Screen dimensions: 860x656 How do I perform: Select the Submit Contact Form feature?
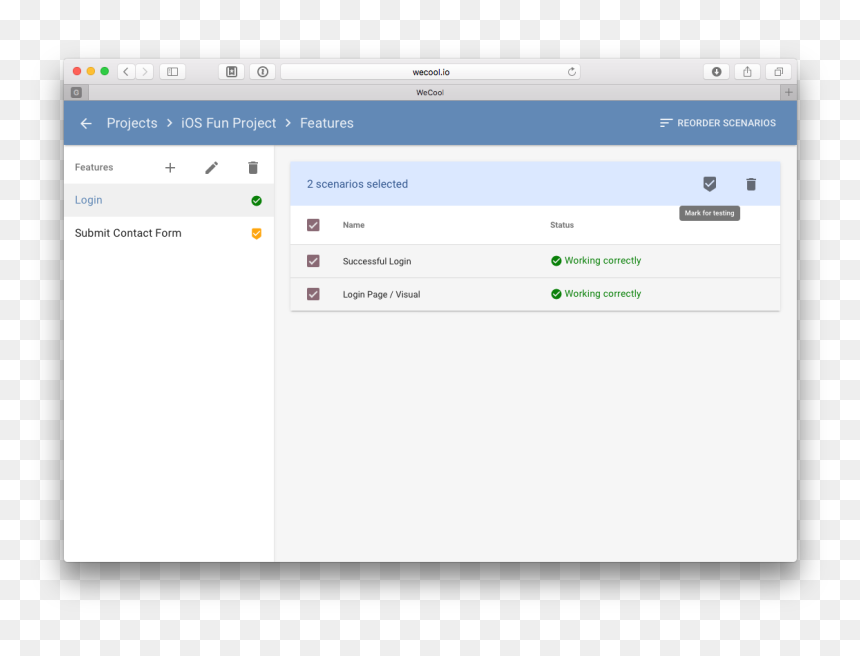(168, 233)
